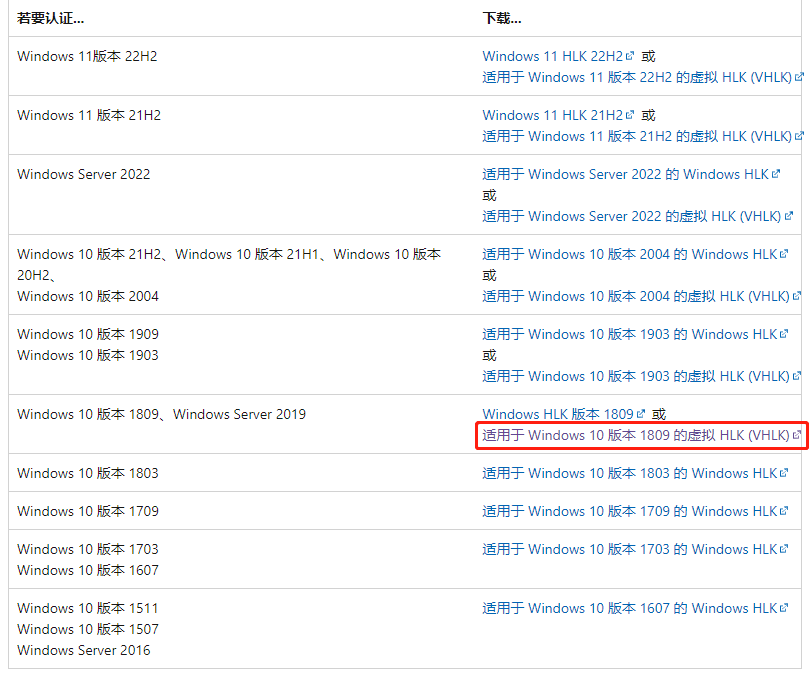This screenshot has width=810, height=677.
Task: Open 适用于 Windows 10 版本 1903 的虚拟 HLK link
Action: (x=635, y=375)
